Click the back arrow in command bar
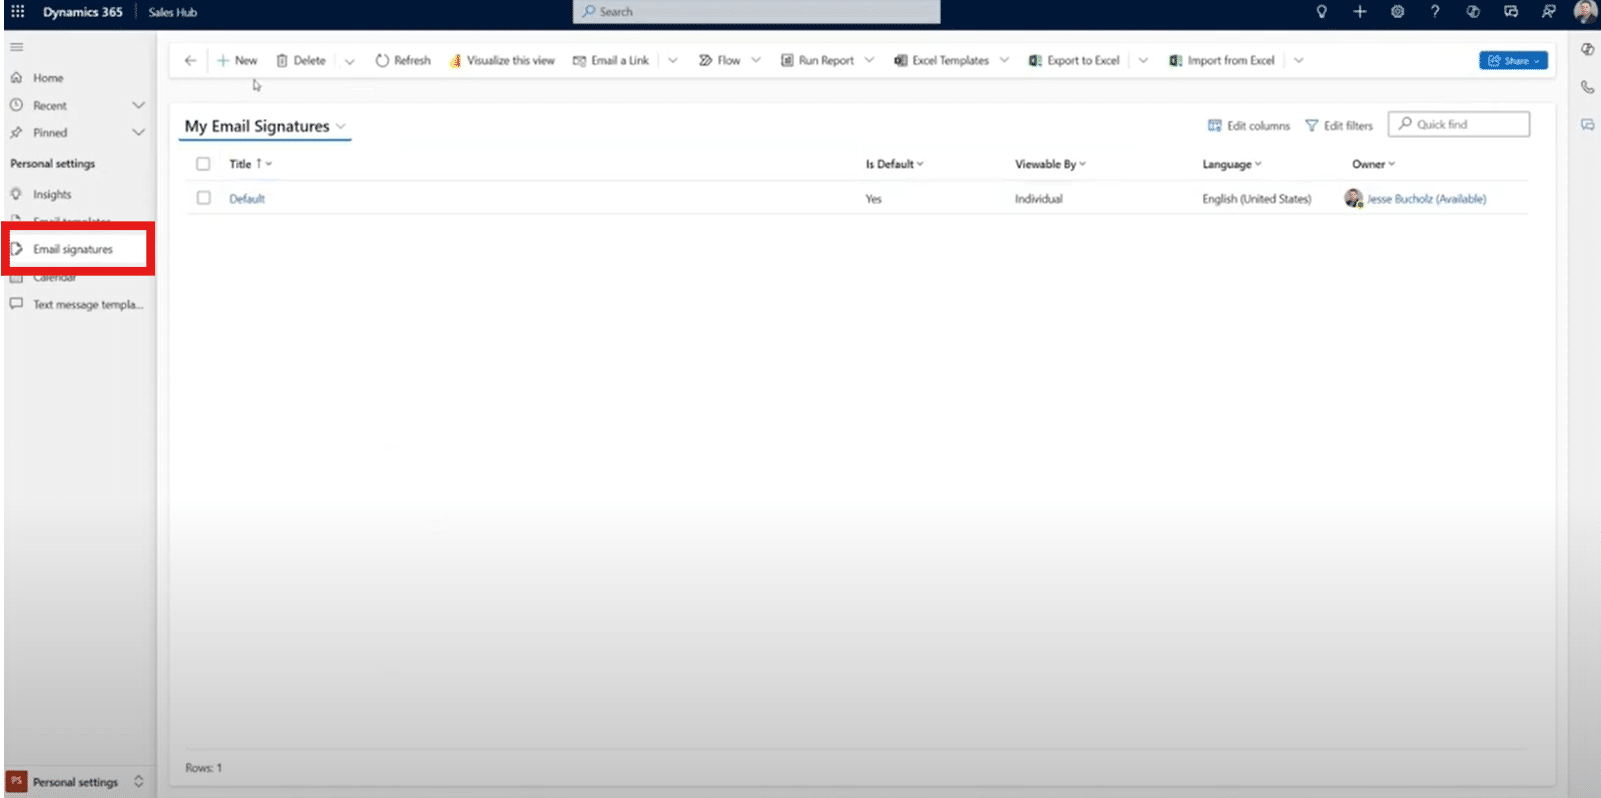The height and width of the screenshot is (798, 1601). [x=190, y=61]
